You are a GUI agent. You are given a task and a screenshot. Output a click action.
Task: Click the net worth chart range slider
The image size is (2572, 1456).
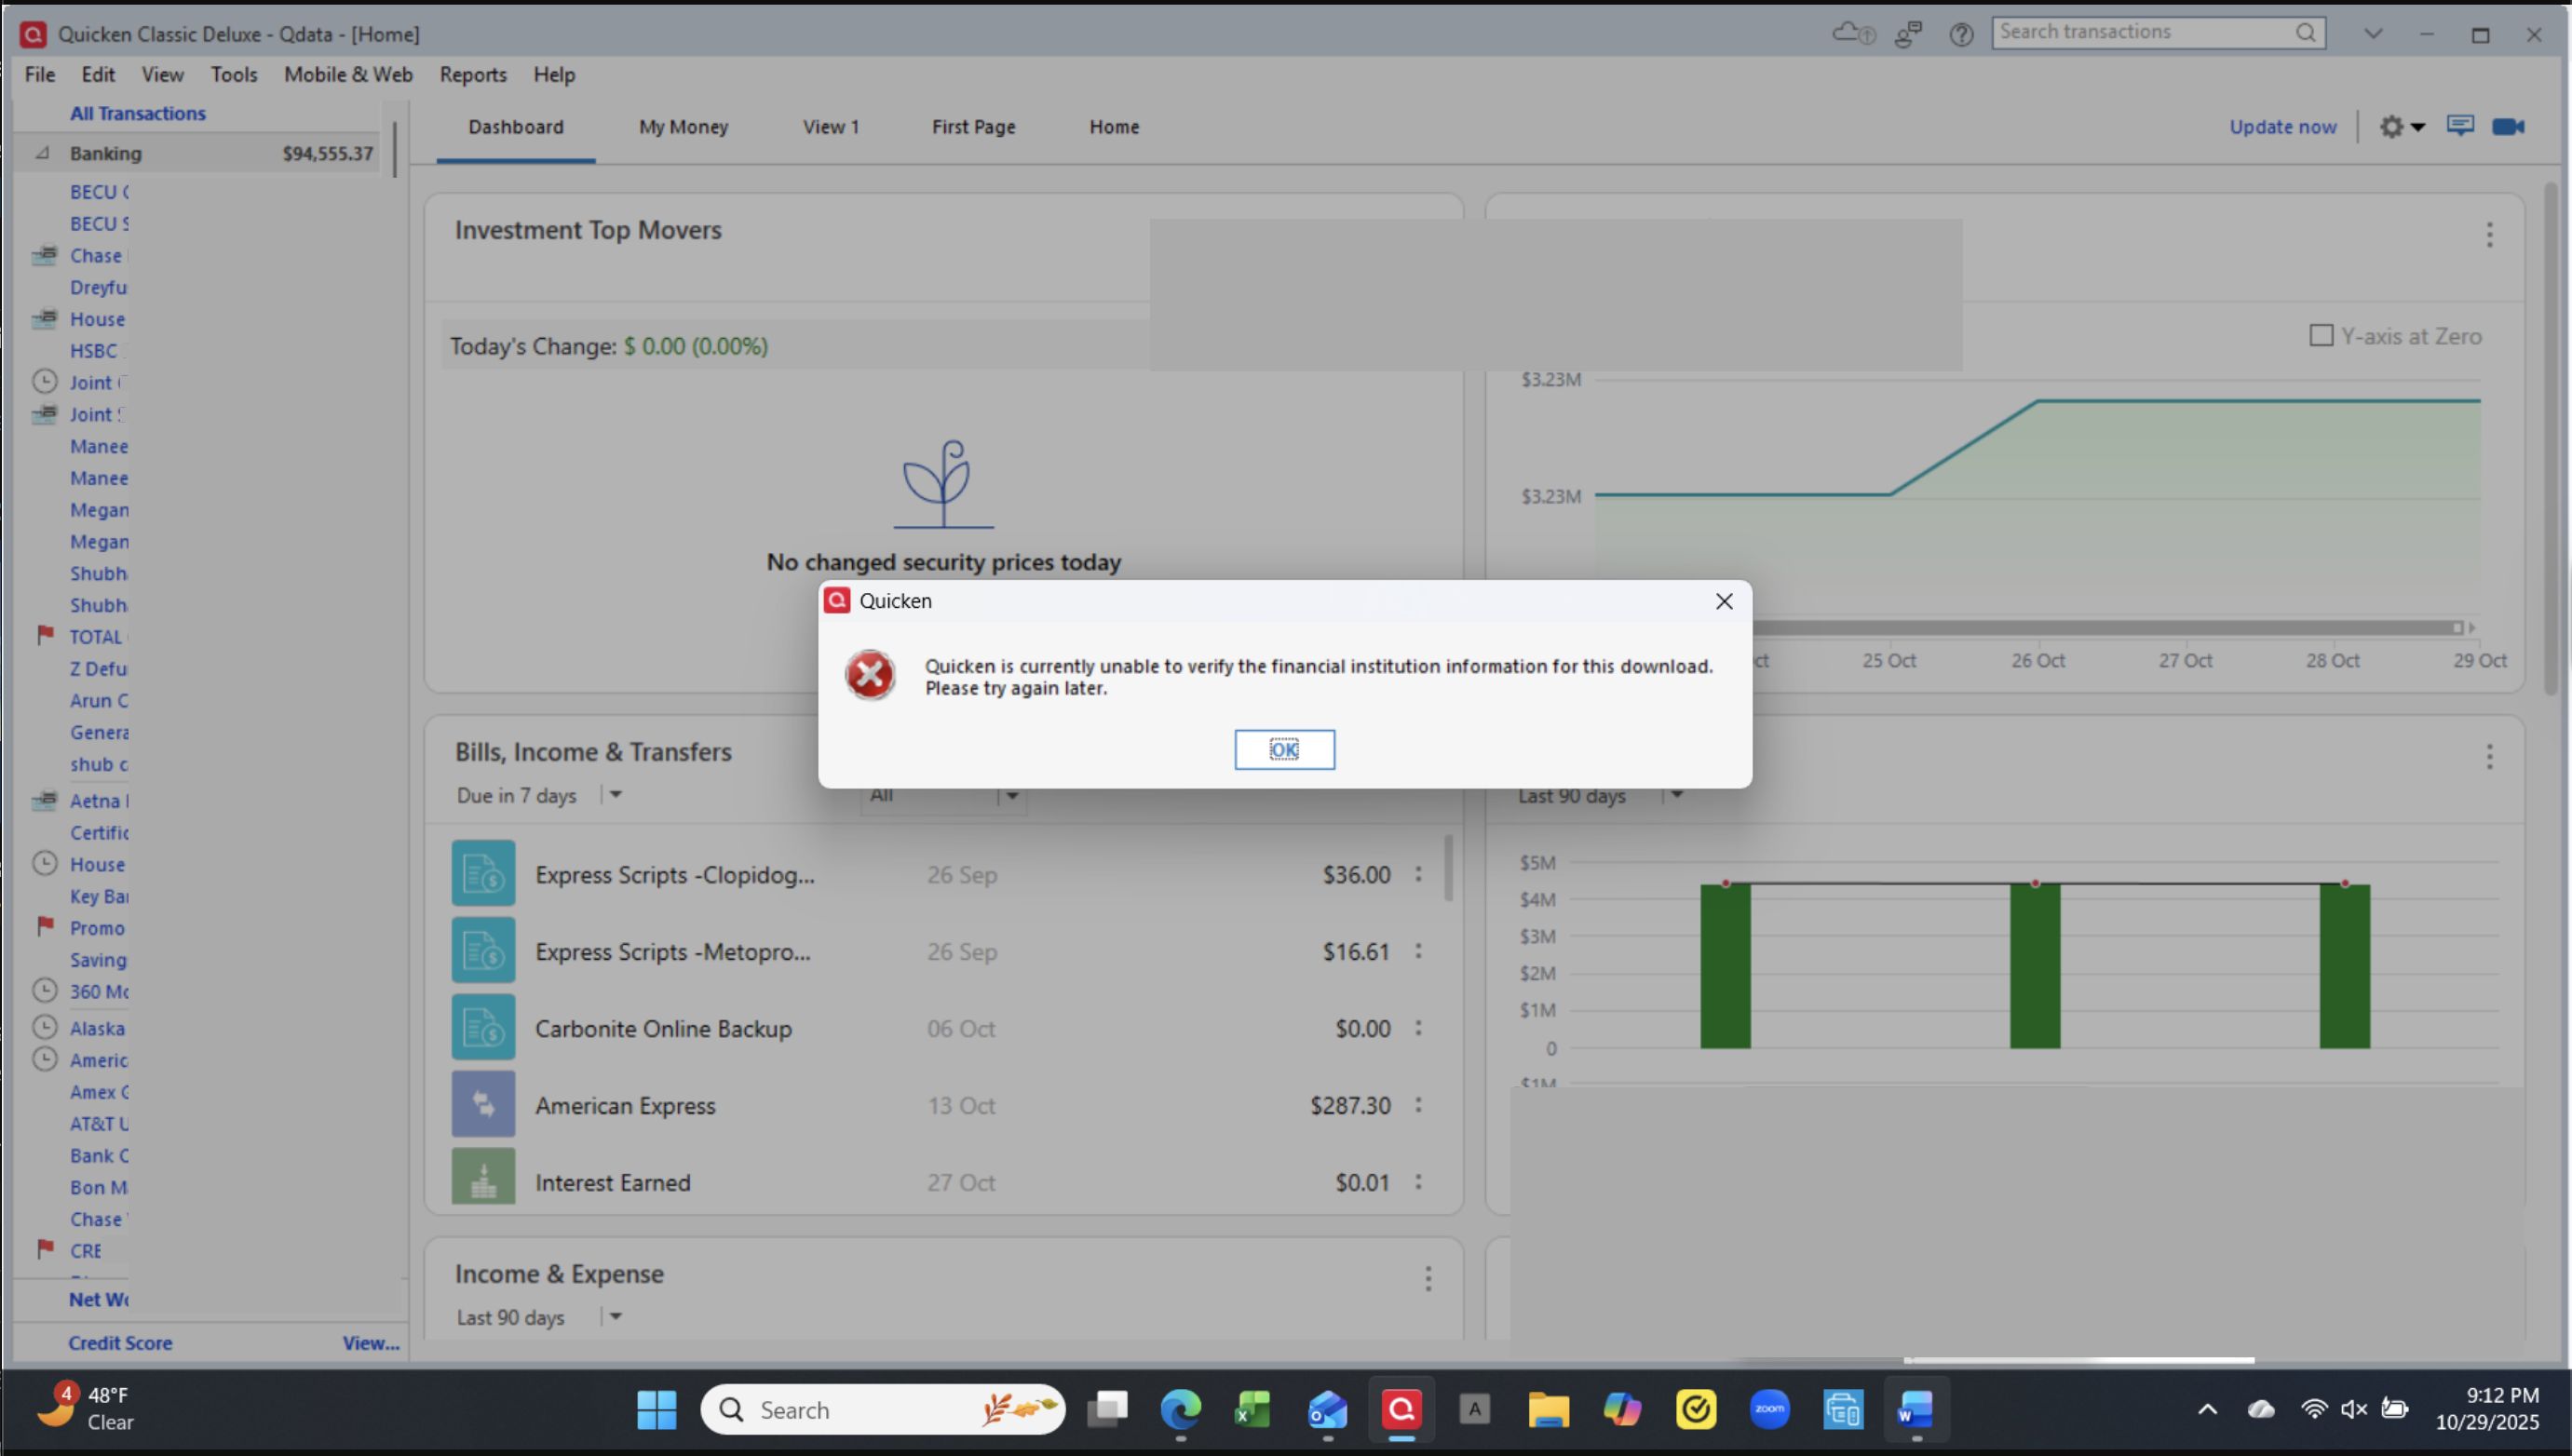2100,628
